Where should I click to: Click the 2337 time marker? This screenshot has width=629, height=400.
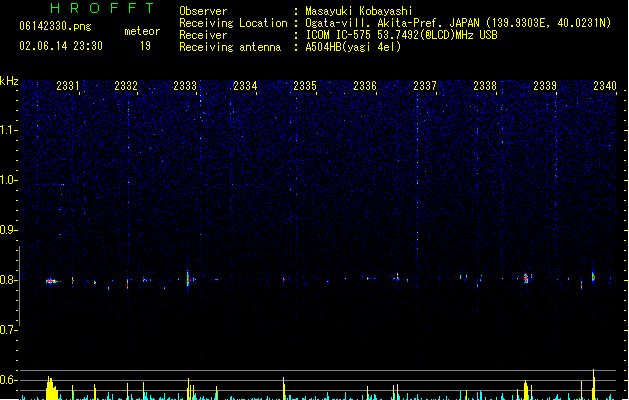[425, 86]
